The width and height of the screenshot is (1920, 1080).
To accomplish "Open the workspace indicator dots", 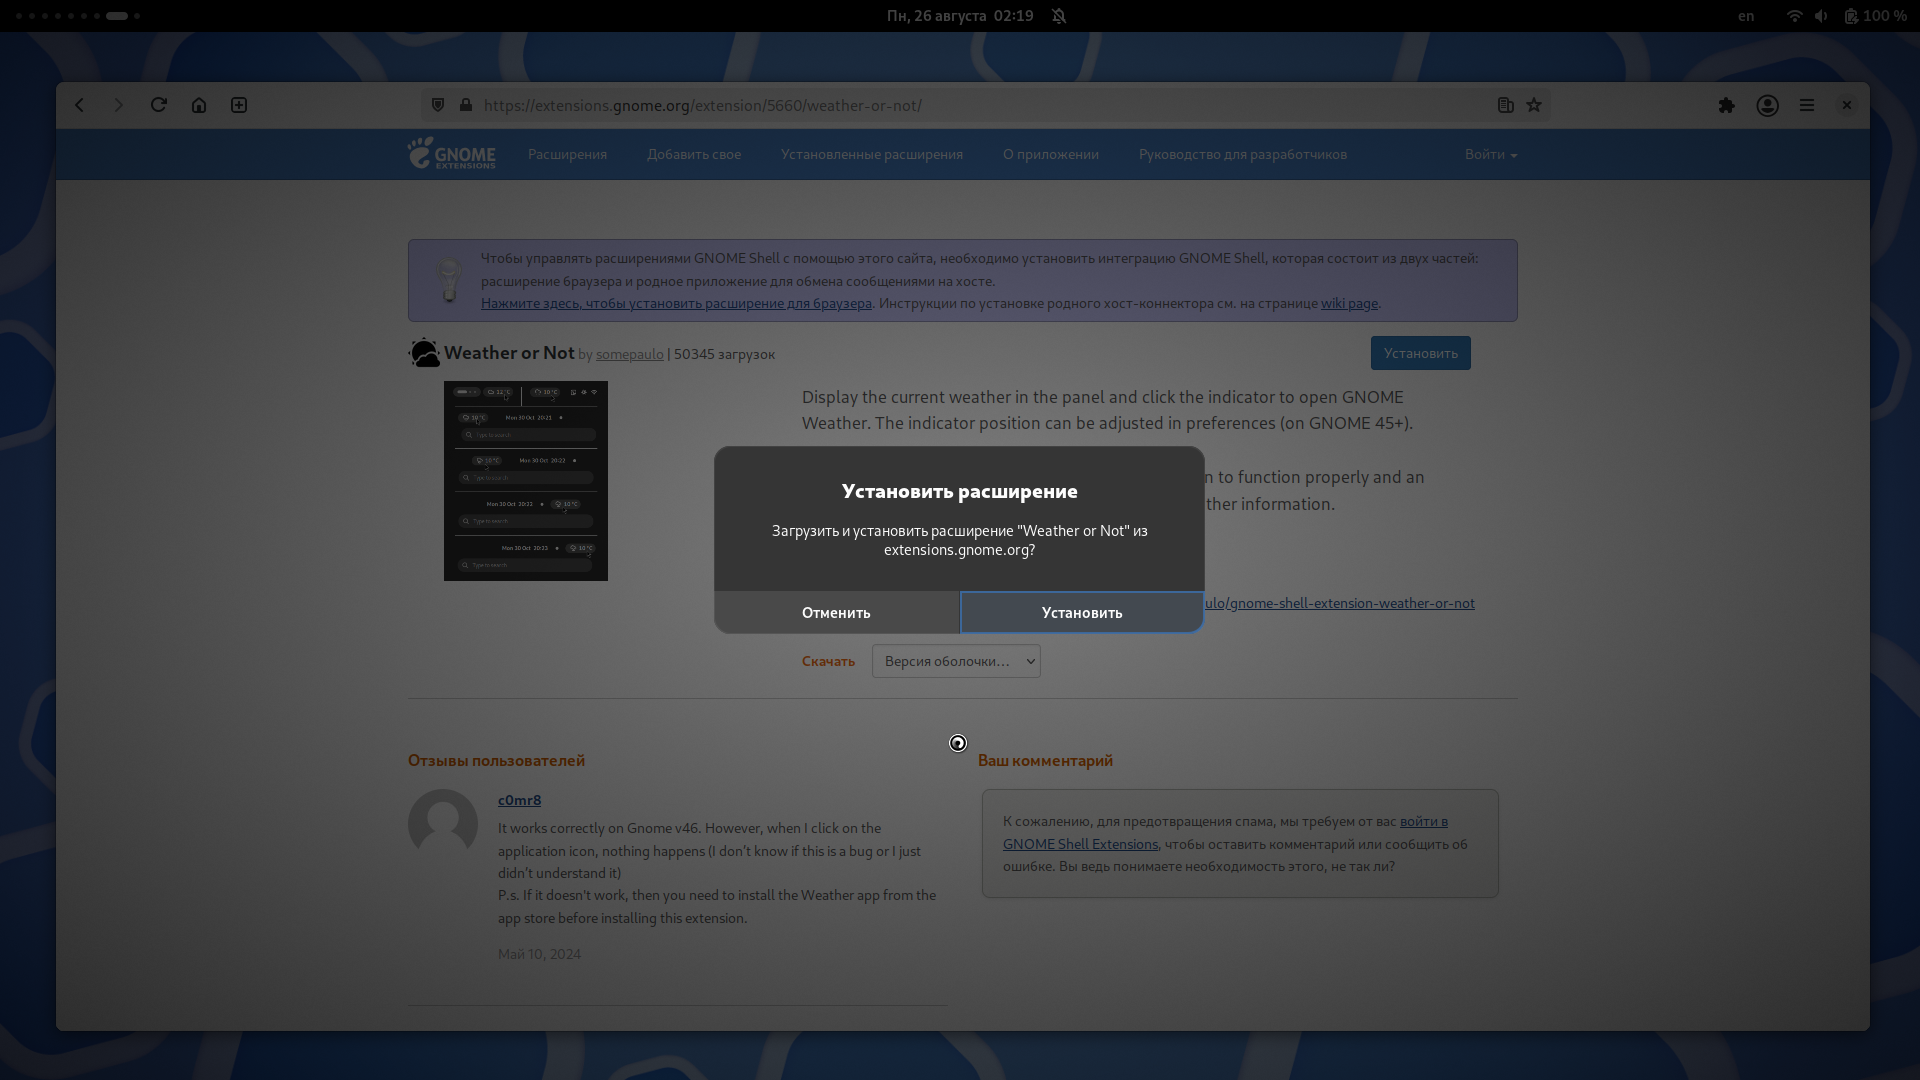I will coord(78,16).
